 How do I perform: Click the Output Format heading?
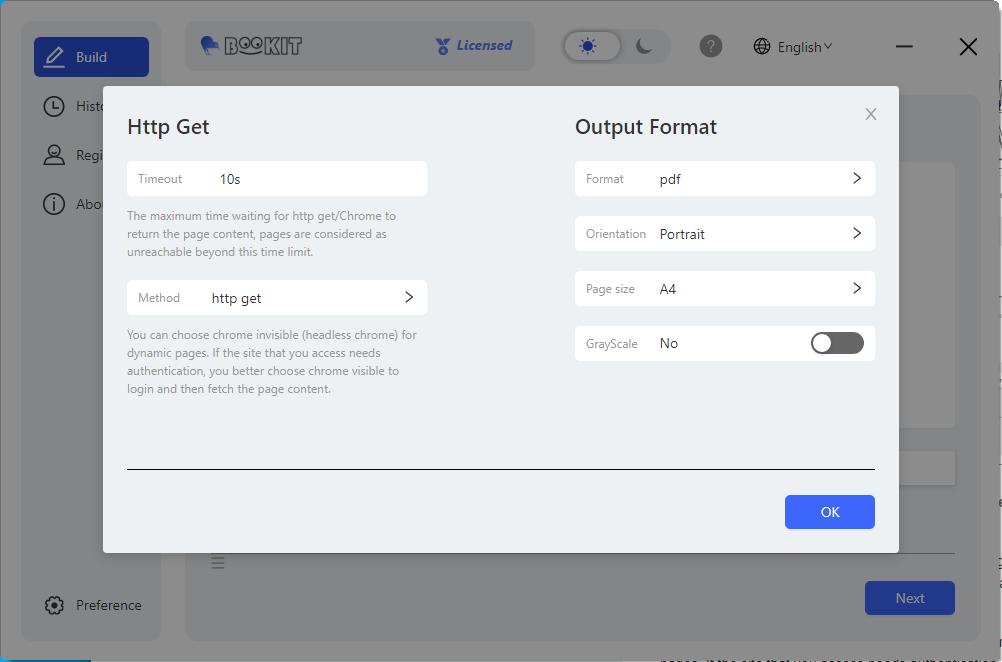pyautogui.click(x=645, y=127)
